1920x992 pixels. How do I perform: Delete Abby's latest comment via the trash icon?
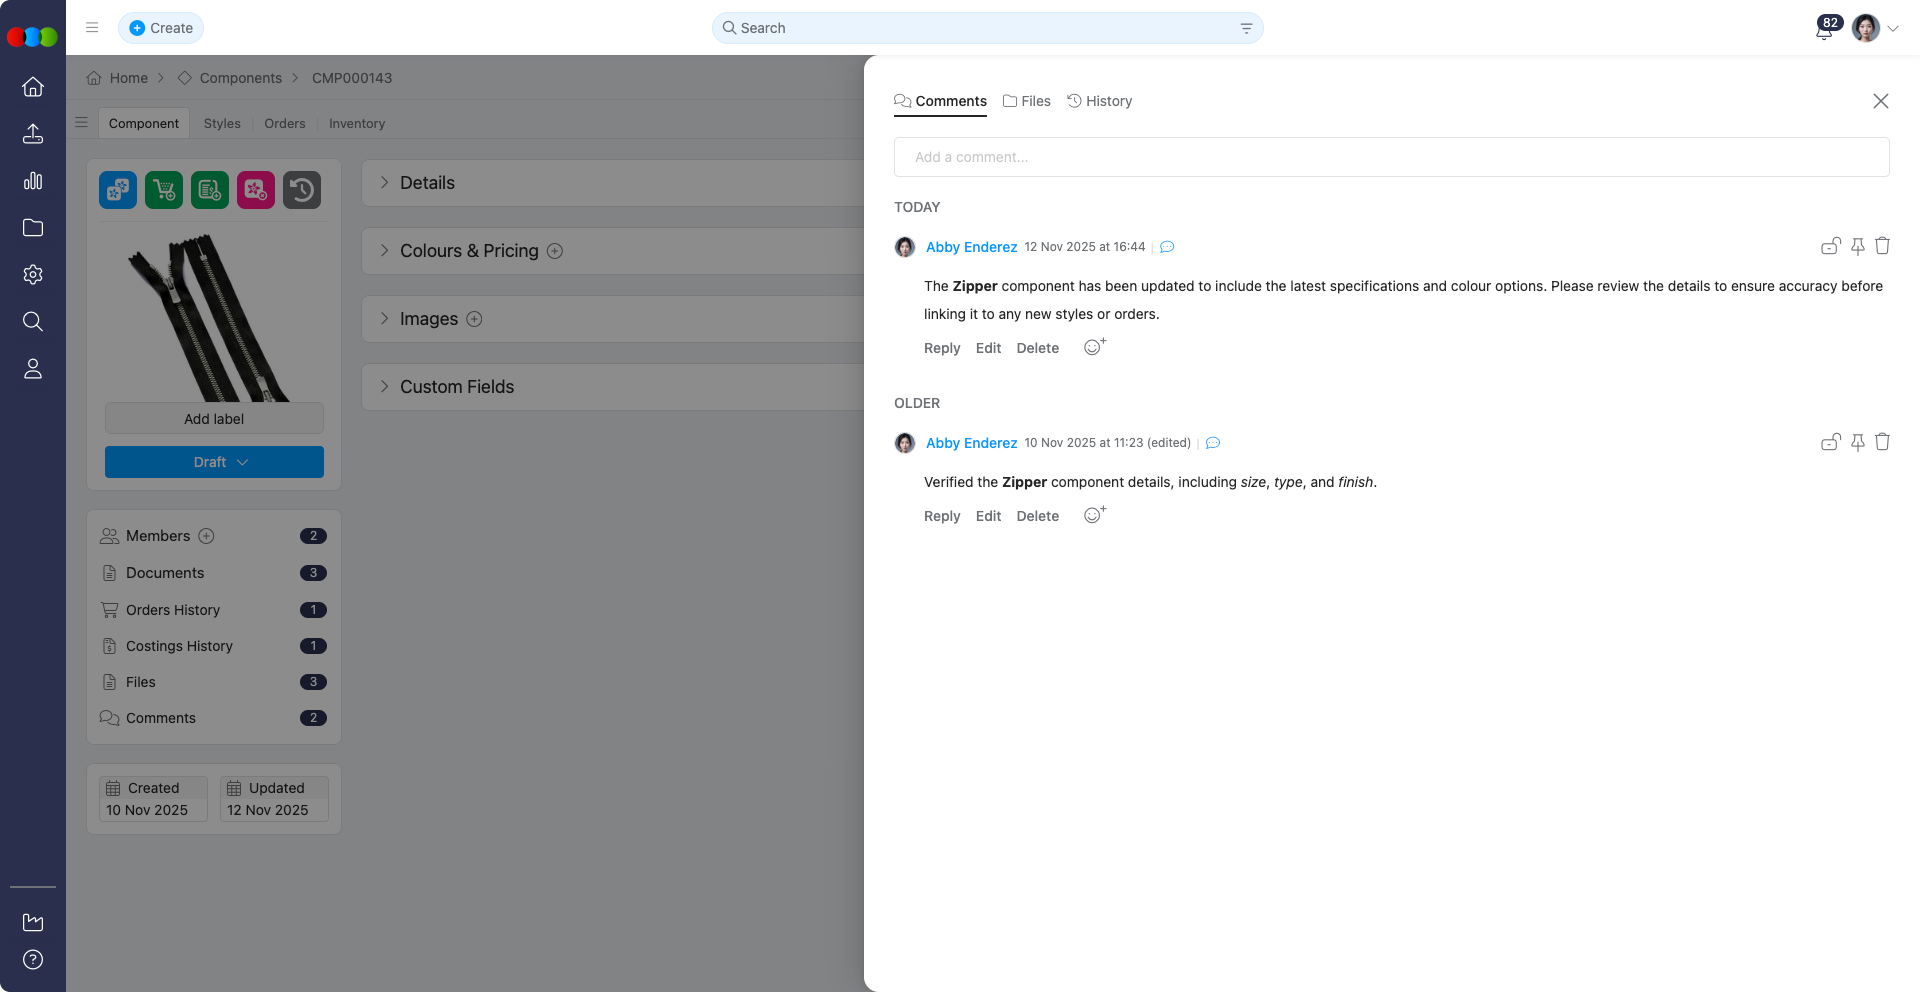1884,246
